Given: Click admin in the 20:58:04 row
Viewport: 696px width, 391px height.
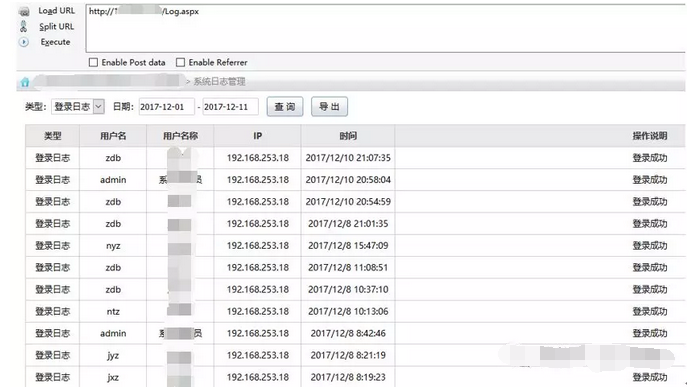Looking at the screenshot, I should pyautogui.click(x=113, y=180).
